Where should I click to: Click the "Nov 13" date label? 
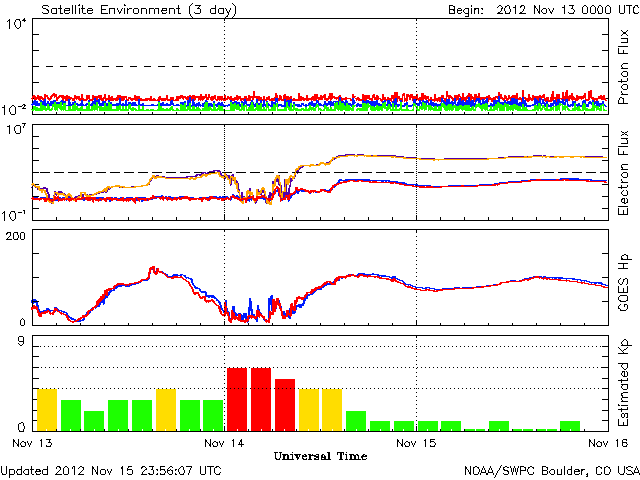[32, 443]
